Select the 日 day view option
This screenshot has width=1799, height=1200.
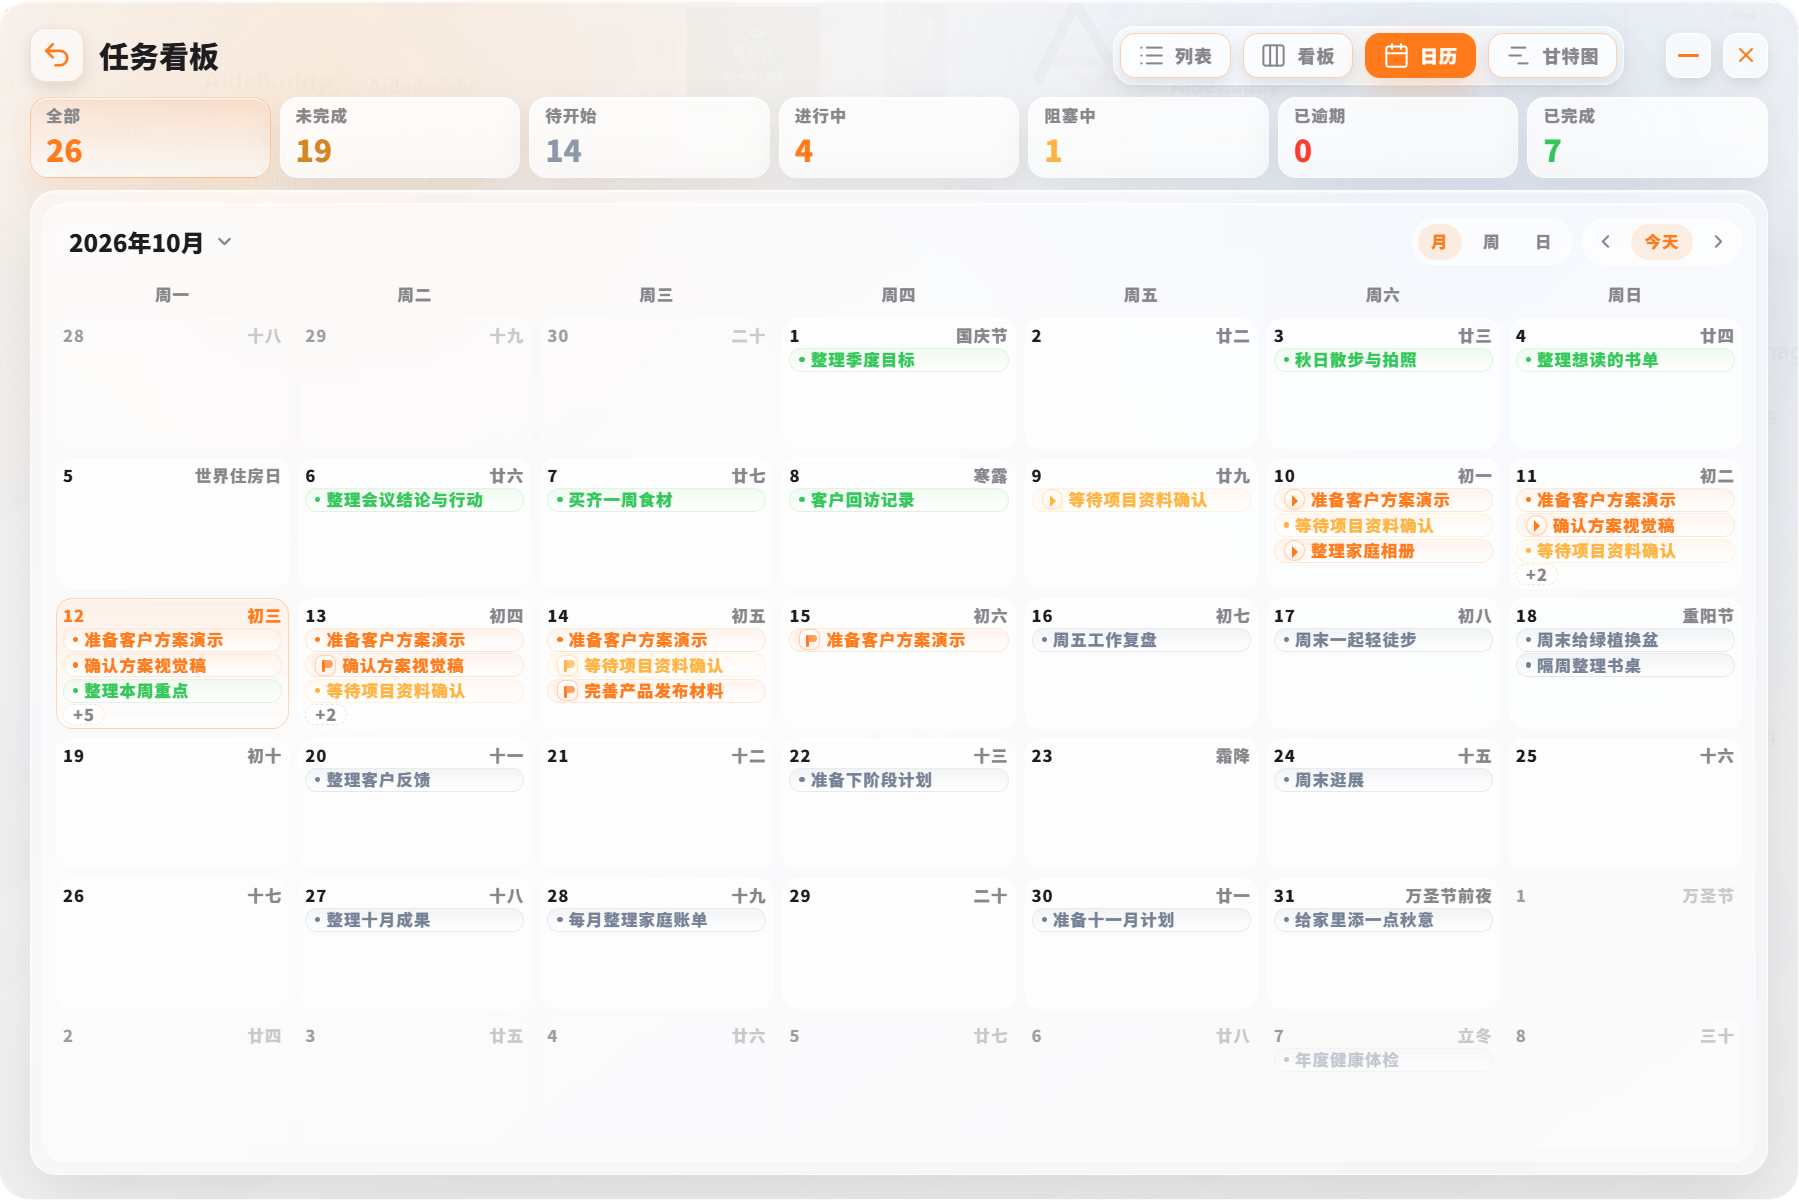[x=1543, y=242]
